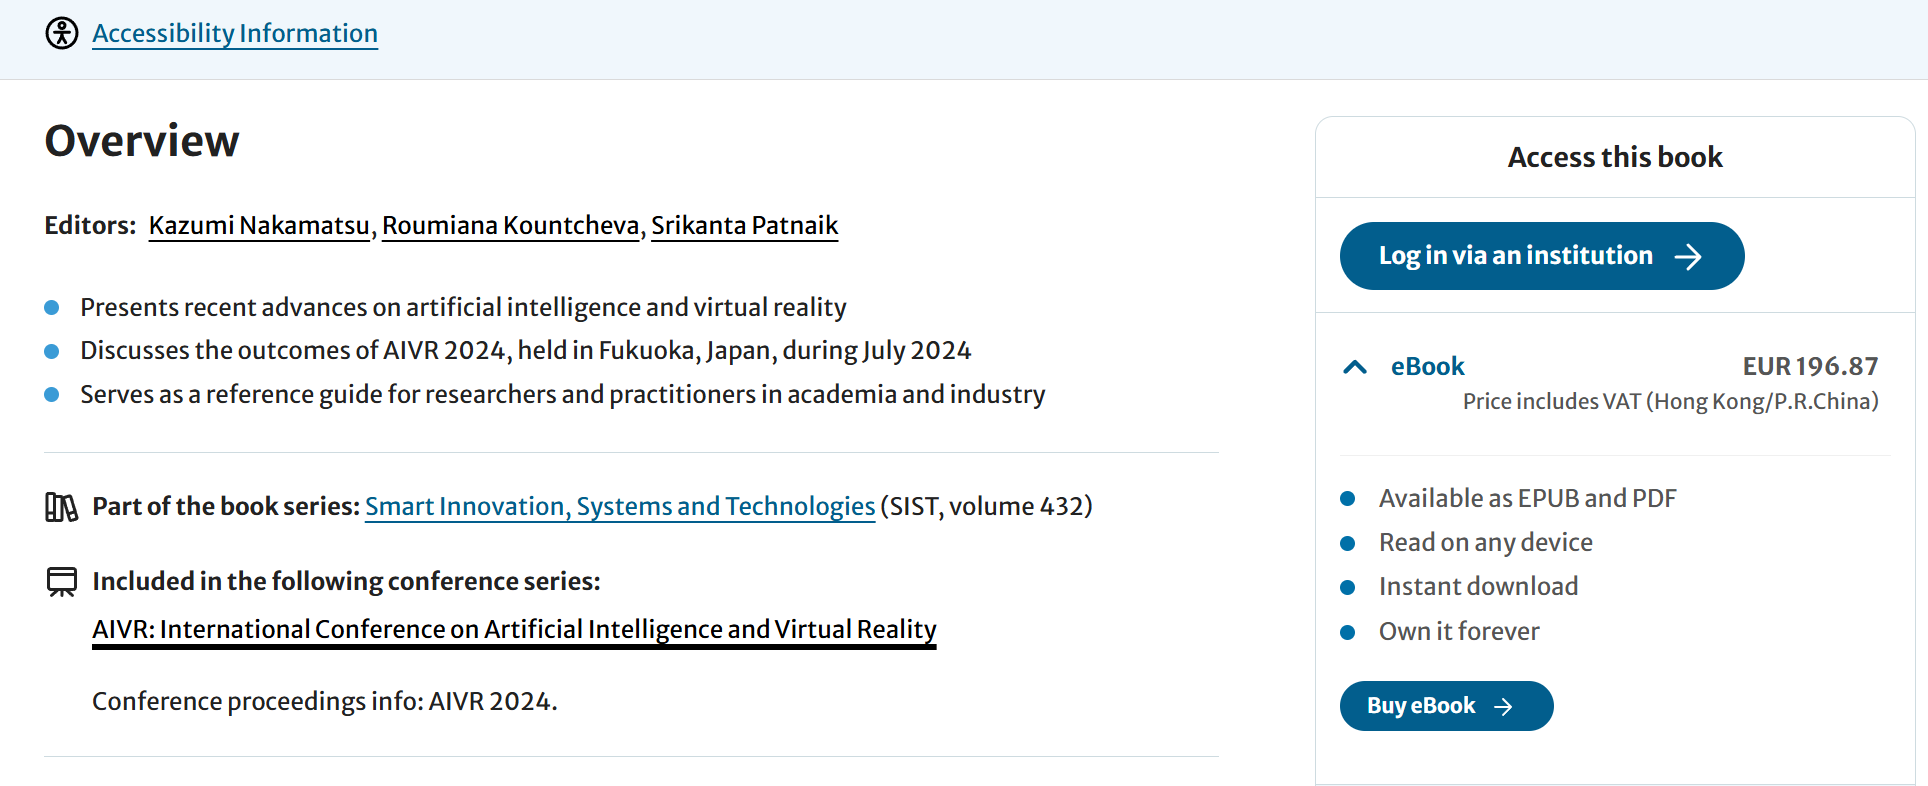The height and width of the screenshot is (786, 1928).
Task: Click the Access this book heading
Action: (1615, 158)
